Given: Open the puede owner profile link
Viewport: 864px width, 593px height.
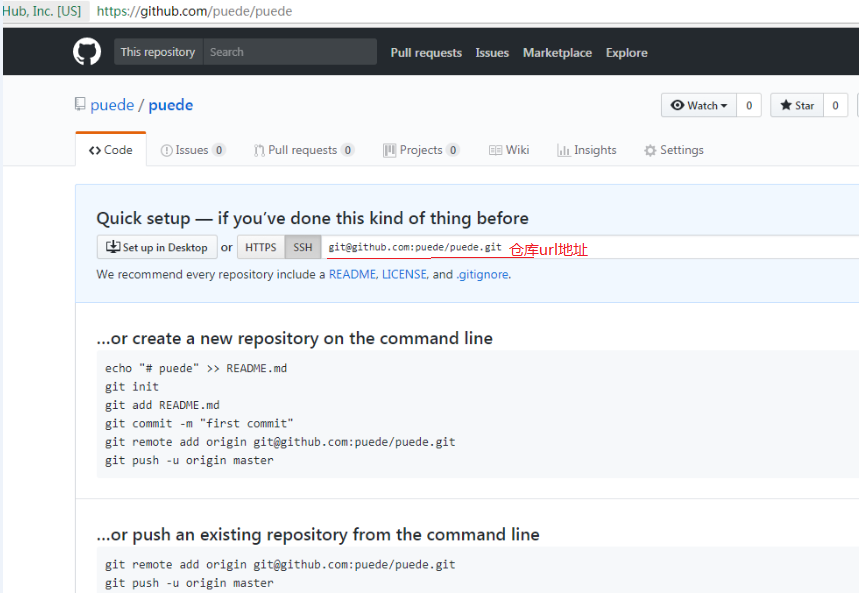Looking at the screenshot, I should pyautogui.click(x=112, y=105).
